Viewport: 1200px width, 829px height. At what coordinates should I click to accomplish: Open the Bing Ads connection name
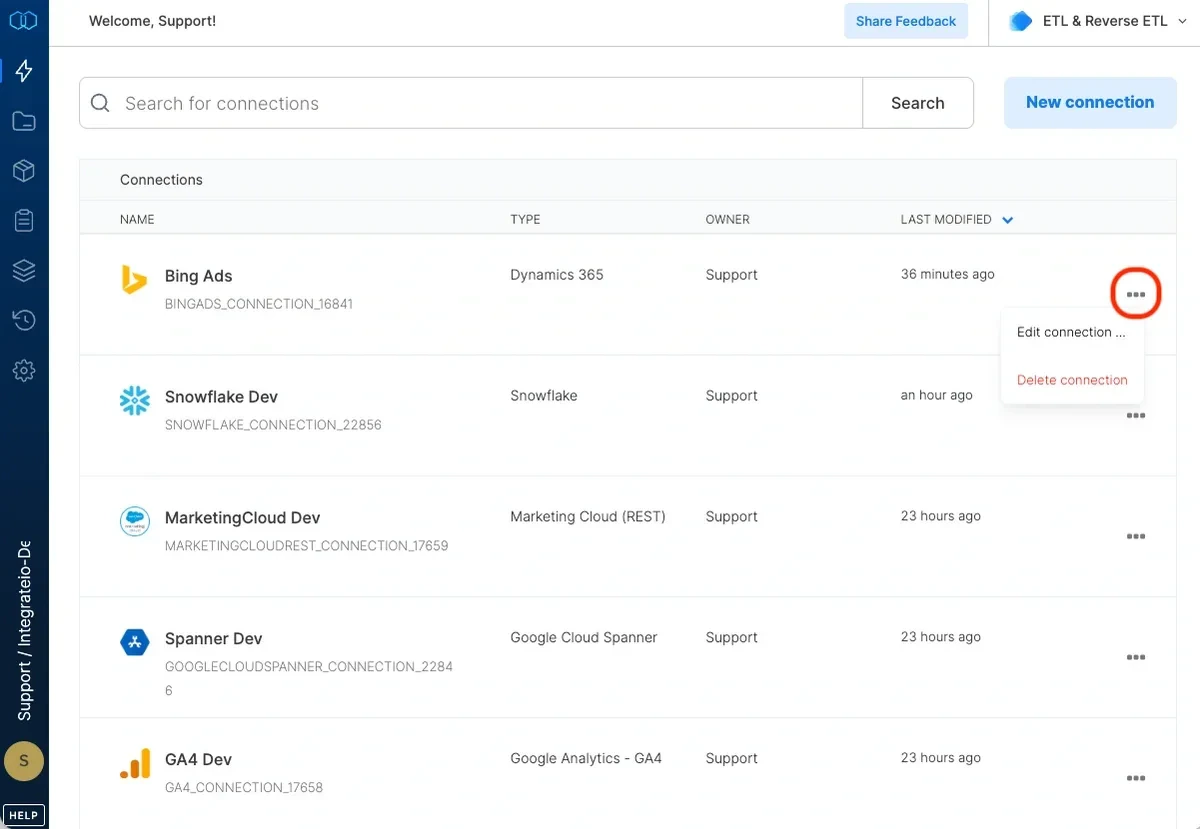(x=198, y=276)
